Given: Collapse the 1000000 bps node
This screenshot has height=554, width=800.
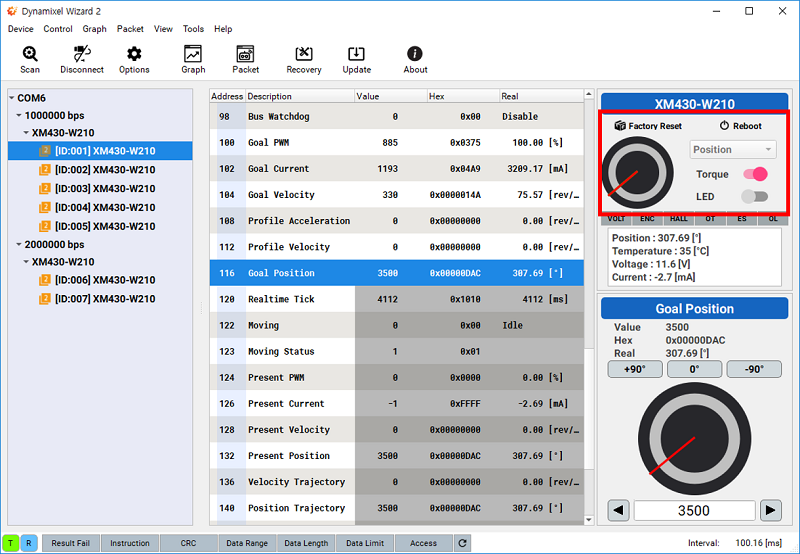Looking at the screenshot, I should click(19, 115).
